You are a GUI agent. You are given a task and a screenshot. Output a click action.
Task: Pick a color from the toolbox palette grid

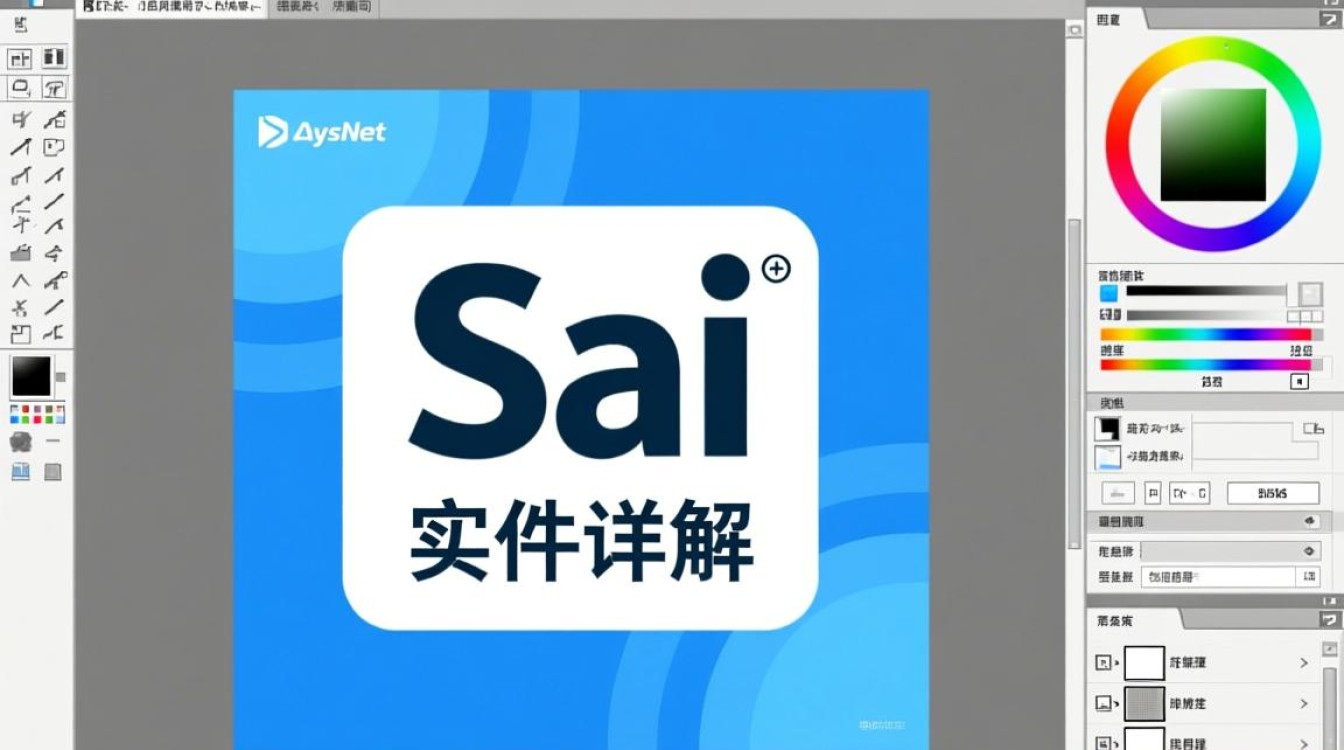(37, 413)
